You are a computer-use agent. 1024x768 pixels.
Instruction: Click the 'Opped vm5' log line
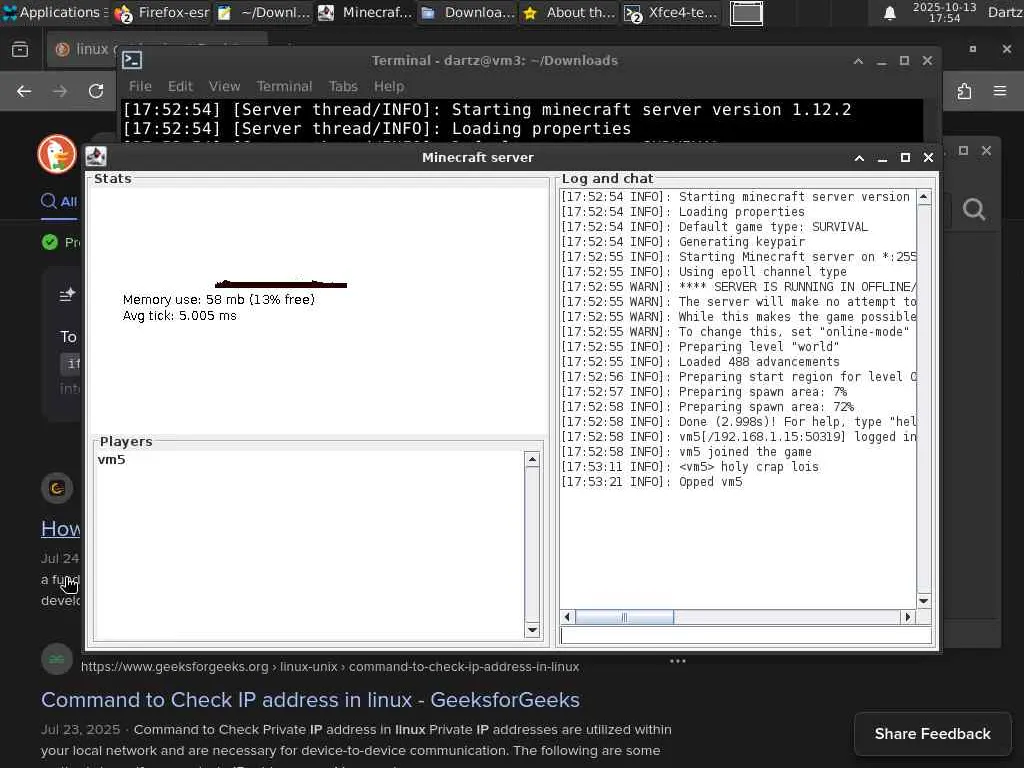click(652, 482)
